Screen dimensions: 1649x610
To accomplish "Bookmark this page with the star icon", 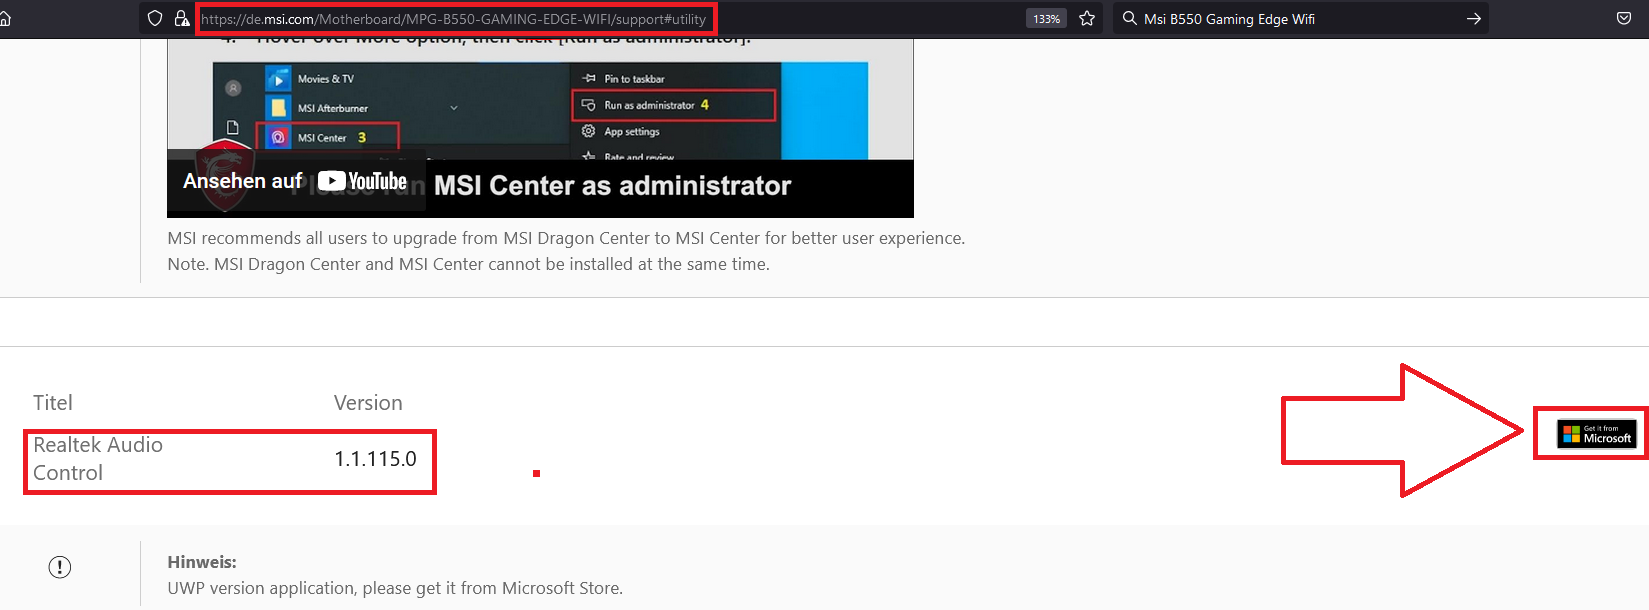I will (x=1087, y=18).
